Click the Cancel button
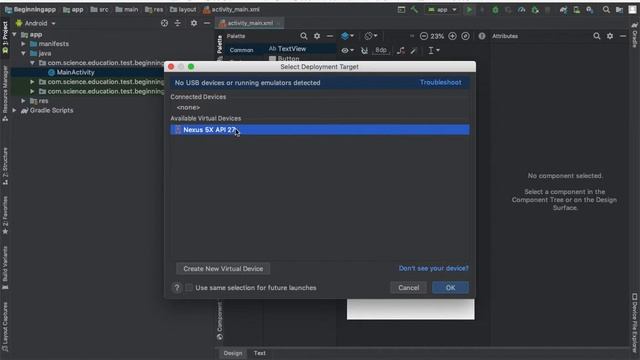Image resolution: width=640 pixels, height=360 pixels. tap(409, 288)
